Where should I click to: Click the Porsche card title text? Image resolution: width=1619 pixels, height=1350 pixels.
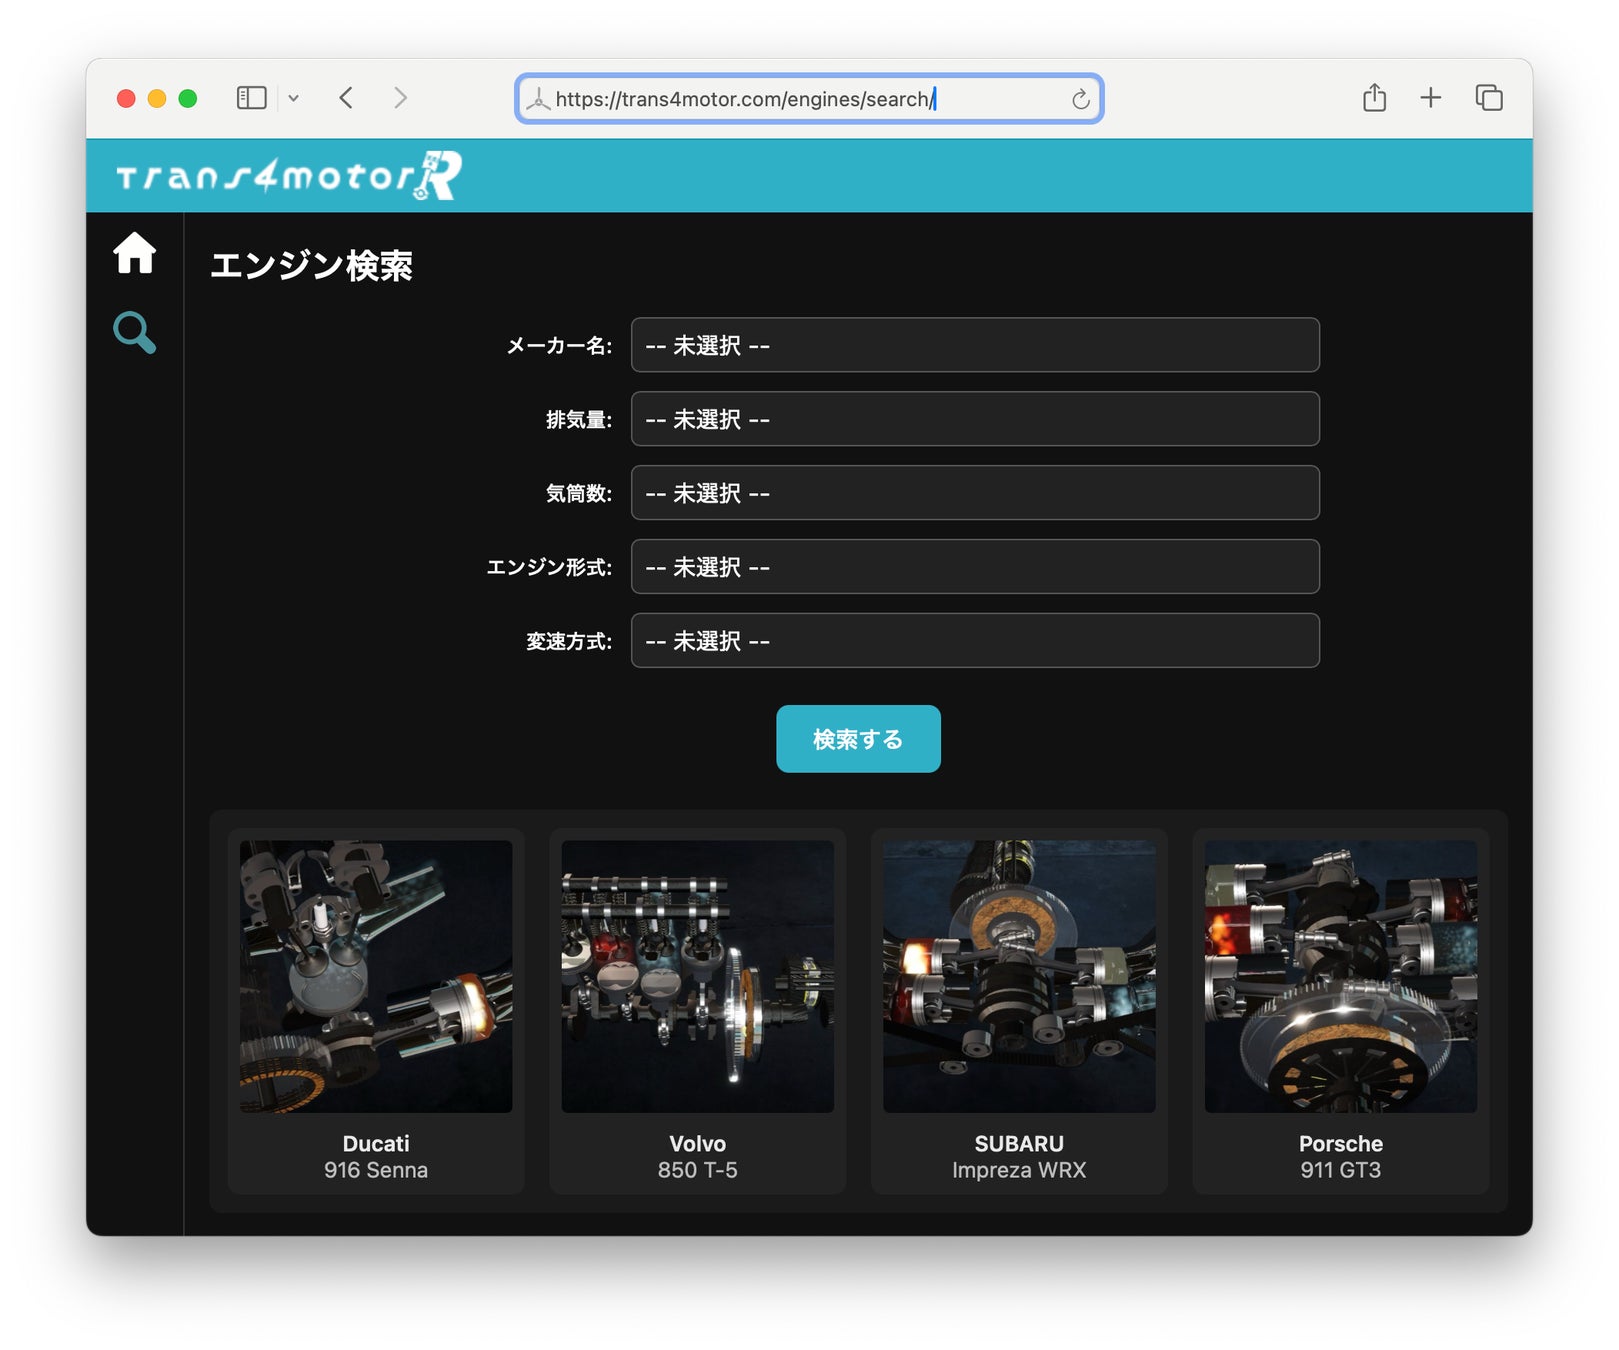click(1341, 1144)
